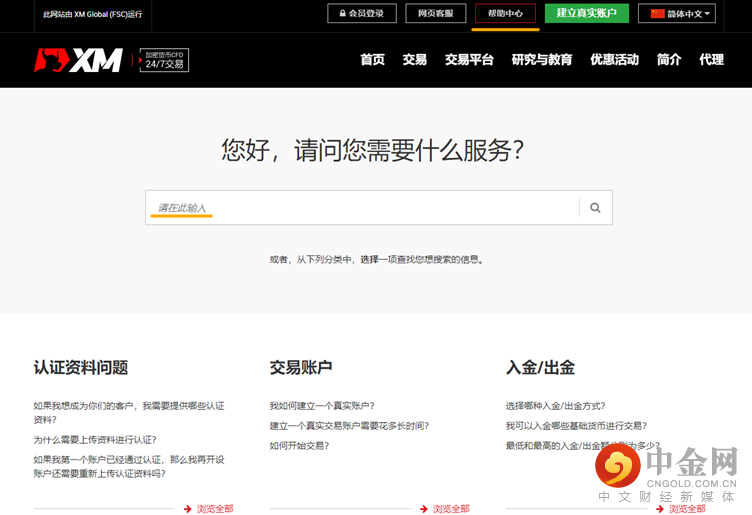
Task: Open 如何开始交易 question
Action: tap(299, 446)
